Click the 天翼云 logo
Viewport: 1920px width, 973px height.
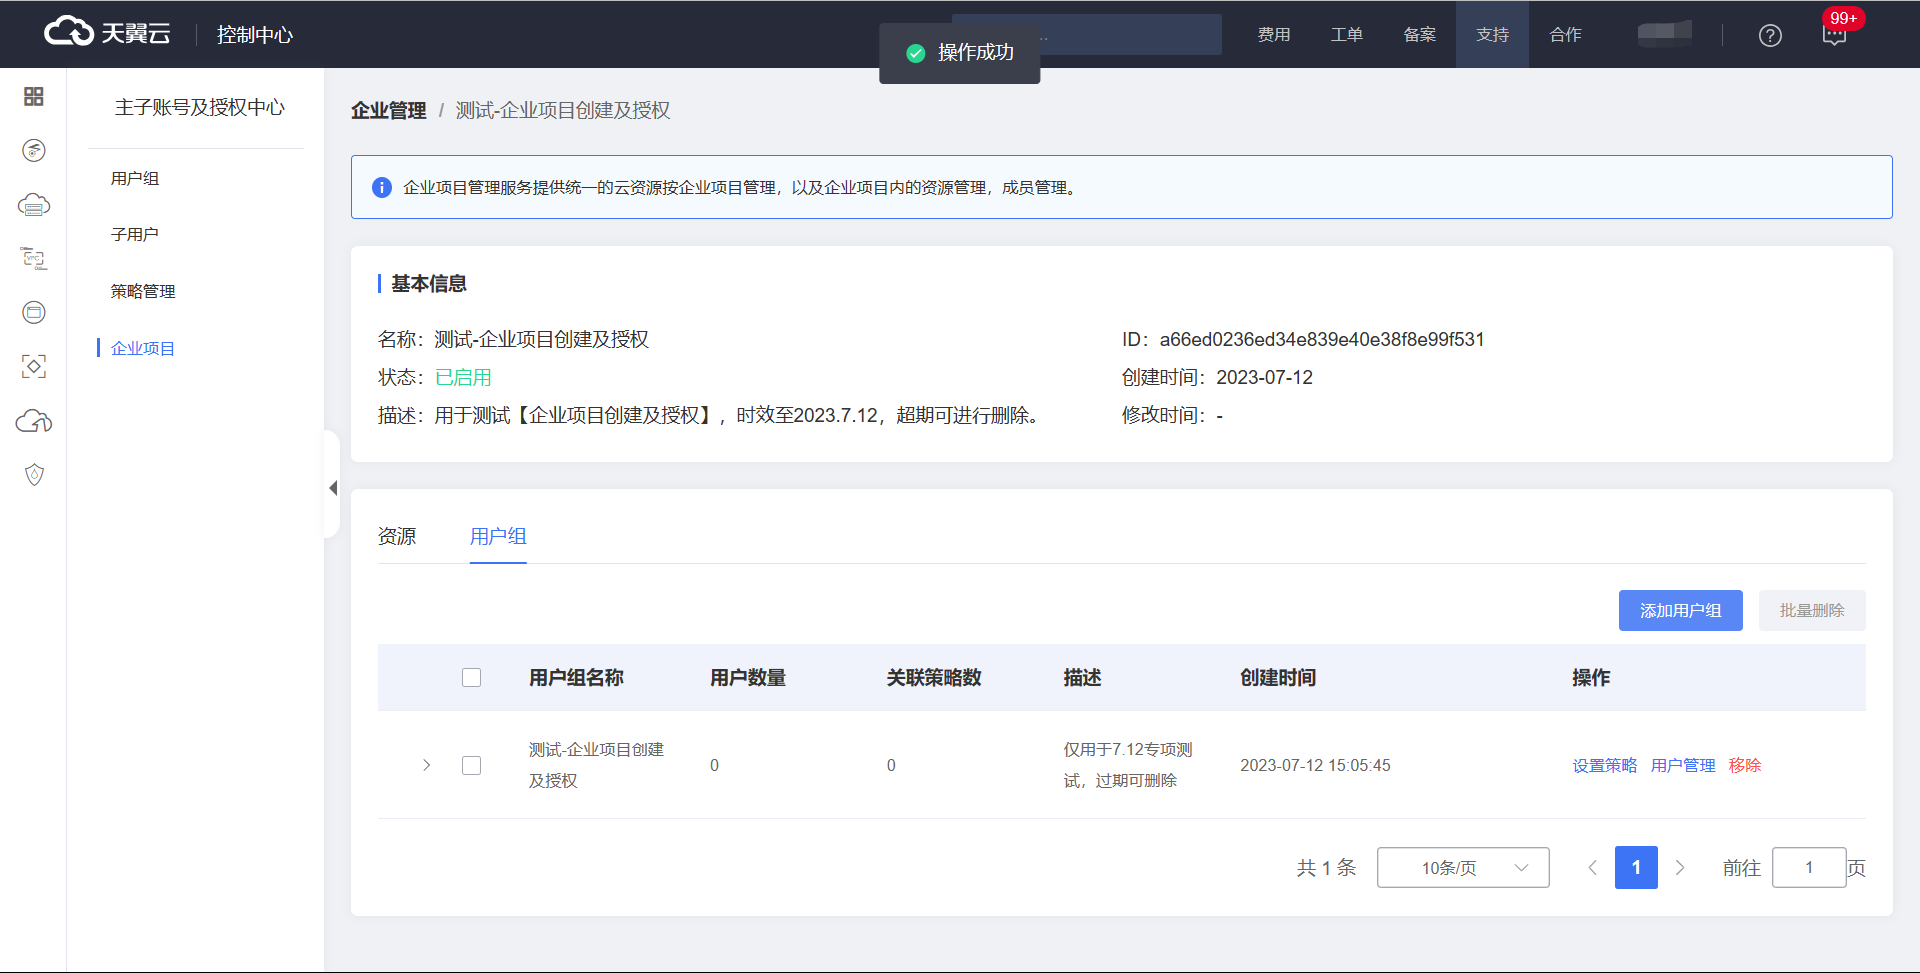pos(107,33)
